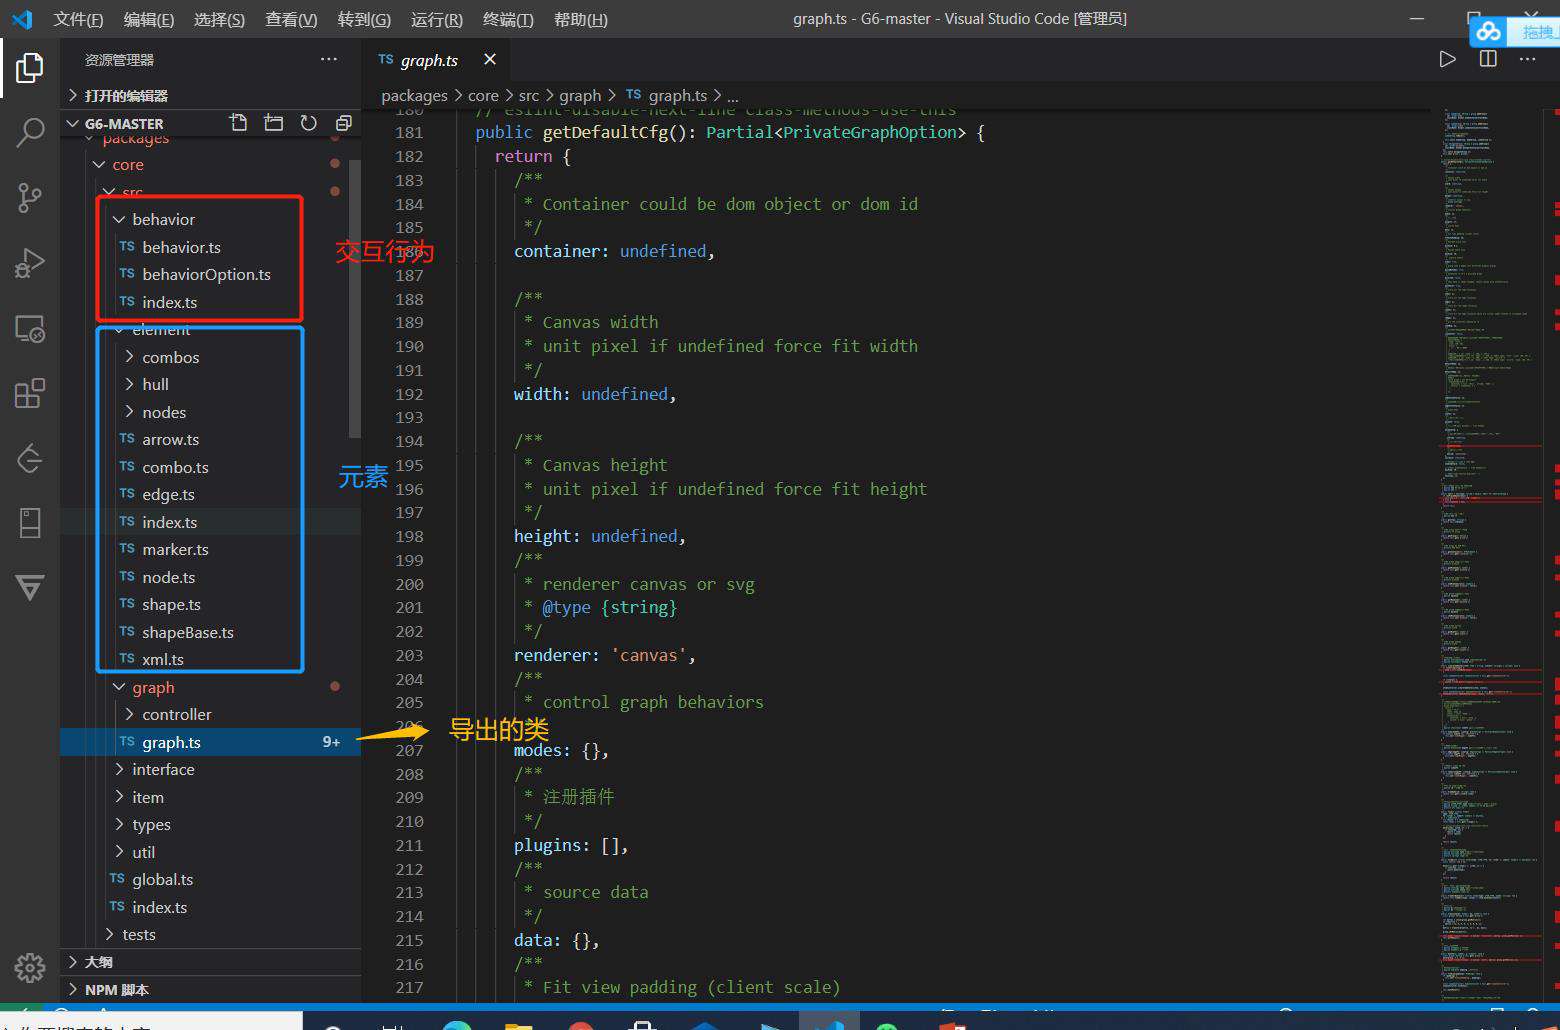Open the Search view in activity bar
The height and width of the screenshot is (1030, 1560).
click(x=30, y=132)
